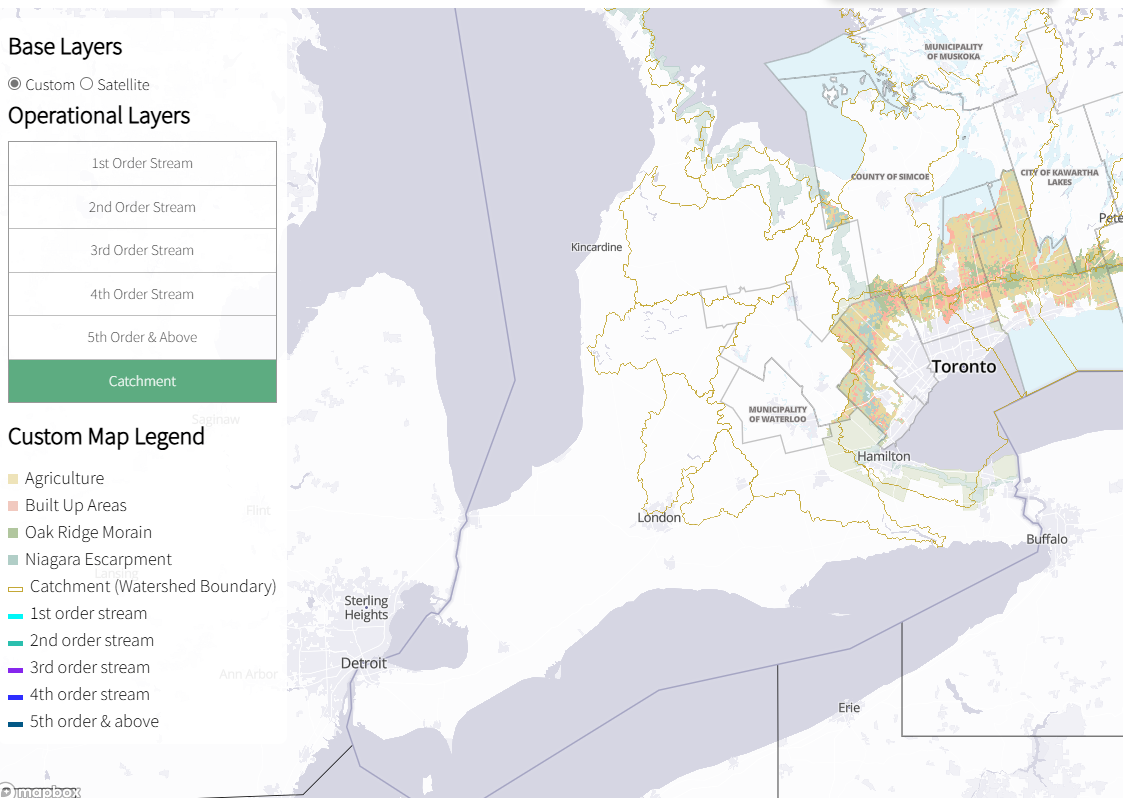
Task: Click the 3rd order stream legend line
Action: 15,670
